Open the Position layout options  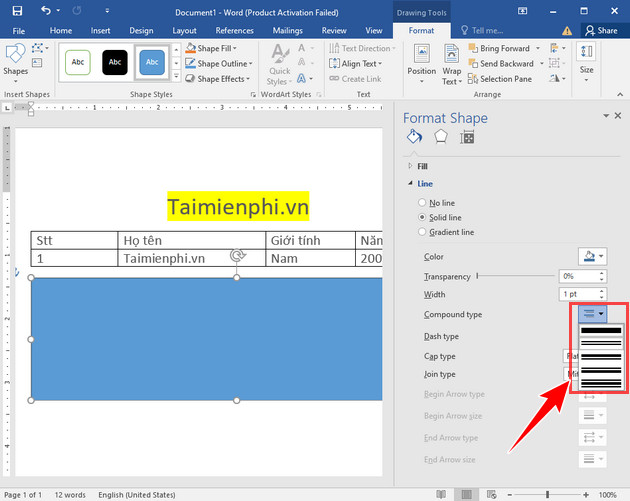coord(421,63)
